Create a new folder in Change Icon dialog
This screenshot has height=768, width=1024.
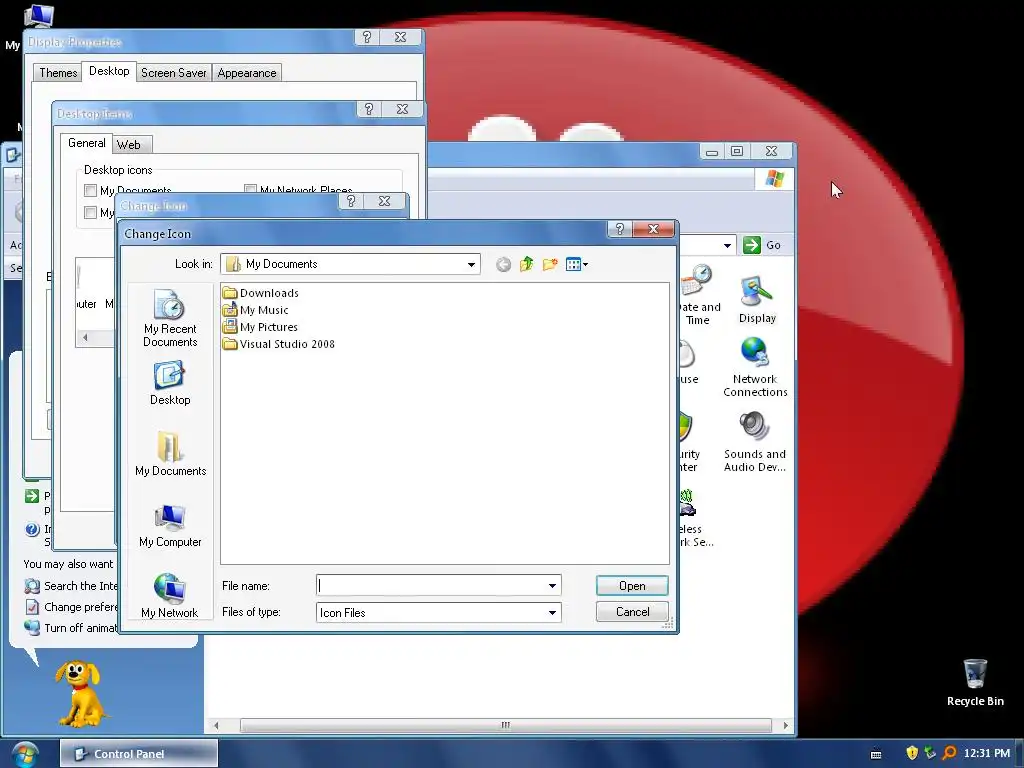coord(550,264)
